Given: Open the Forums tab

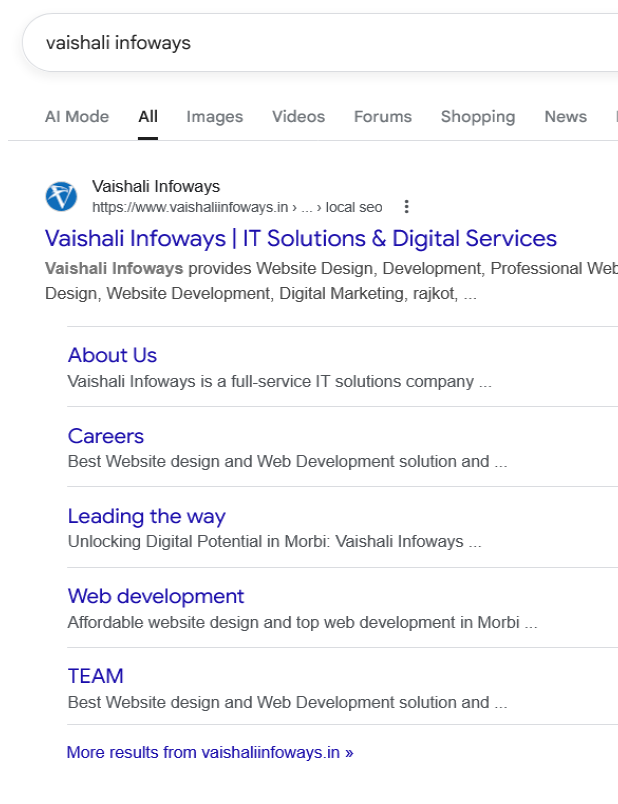Looking at the screenshot, I should (382, 117).
